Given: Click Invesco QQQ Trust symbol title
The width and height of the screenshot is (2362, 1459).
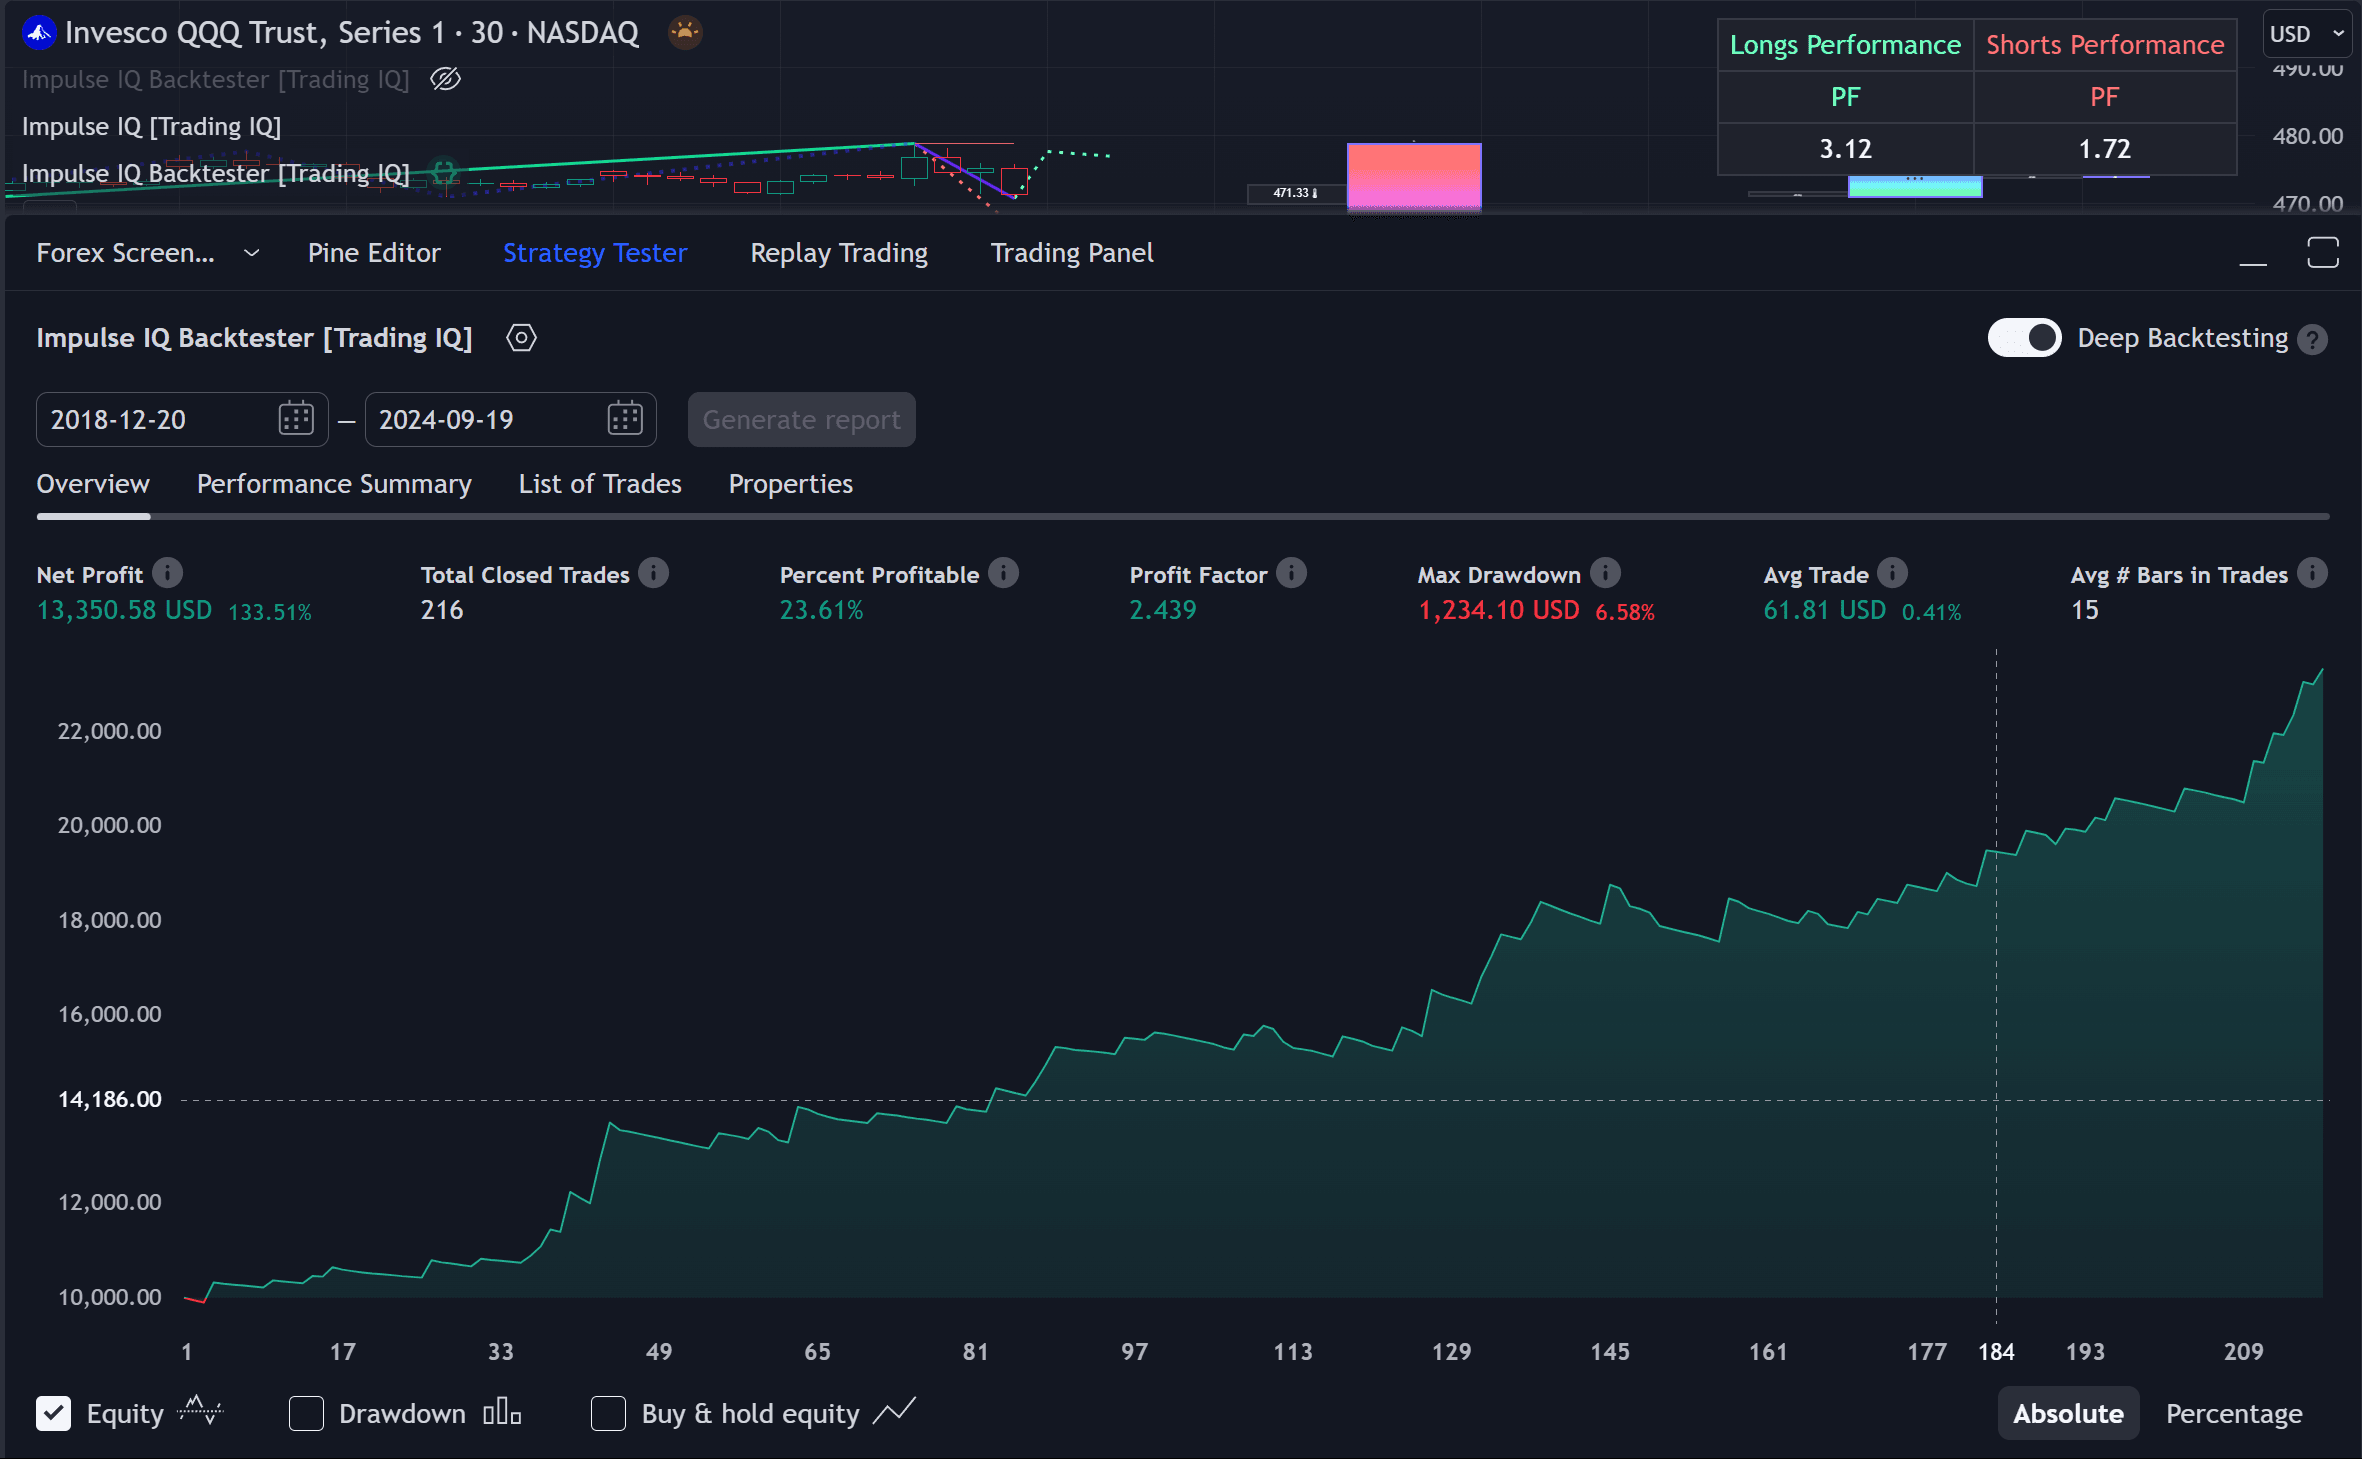Looking at the screenshot, I should [x=351, y=33].
